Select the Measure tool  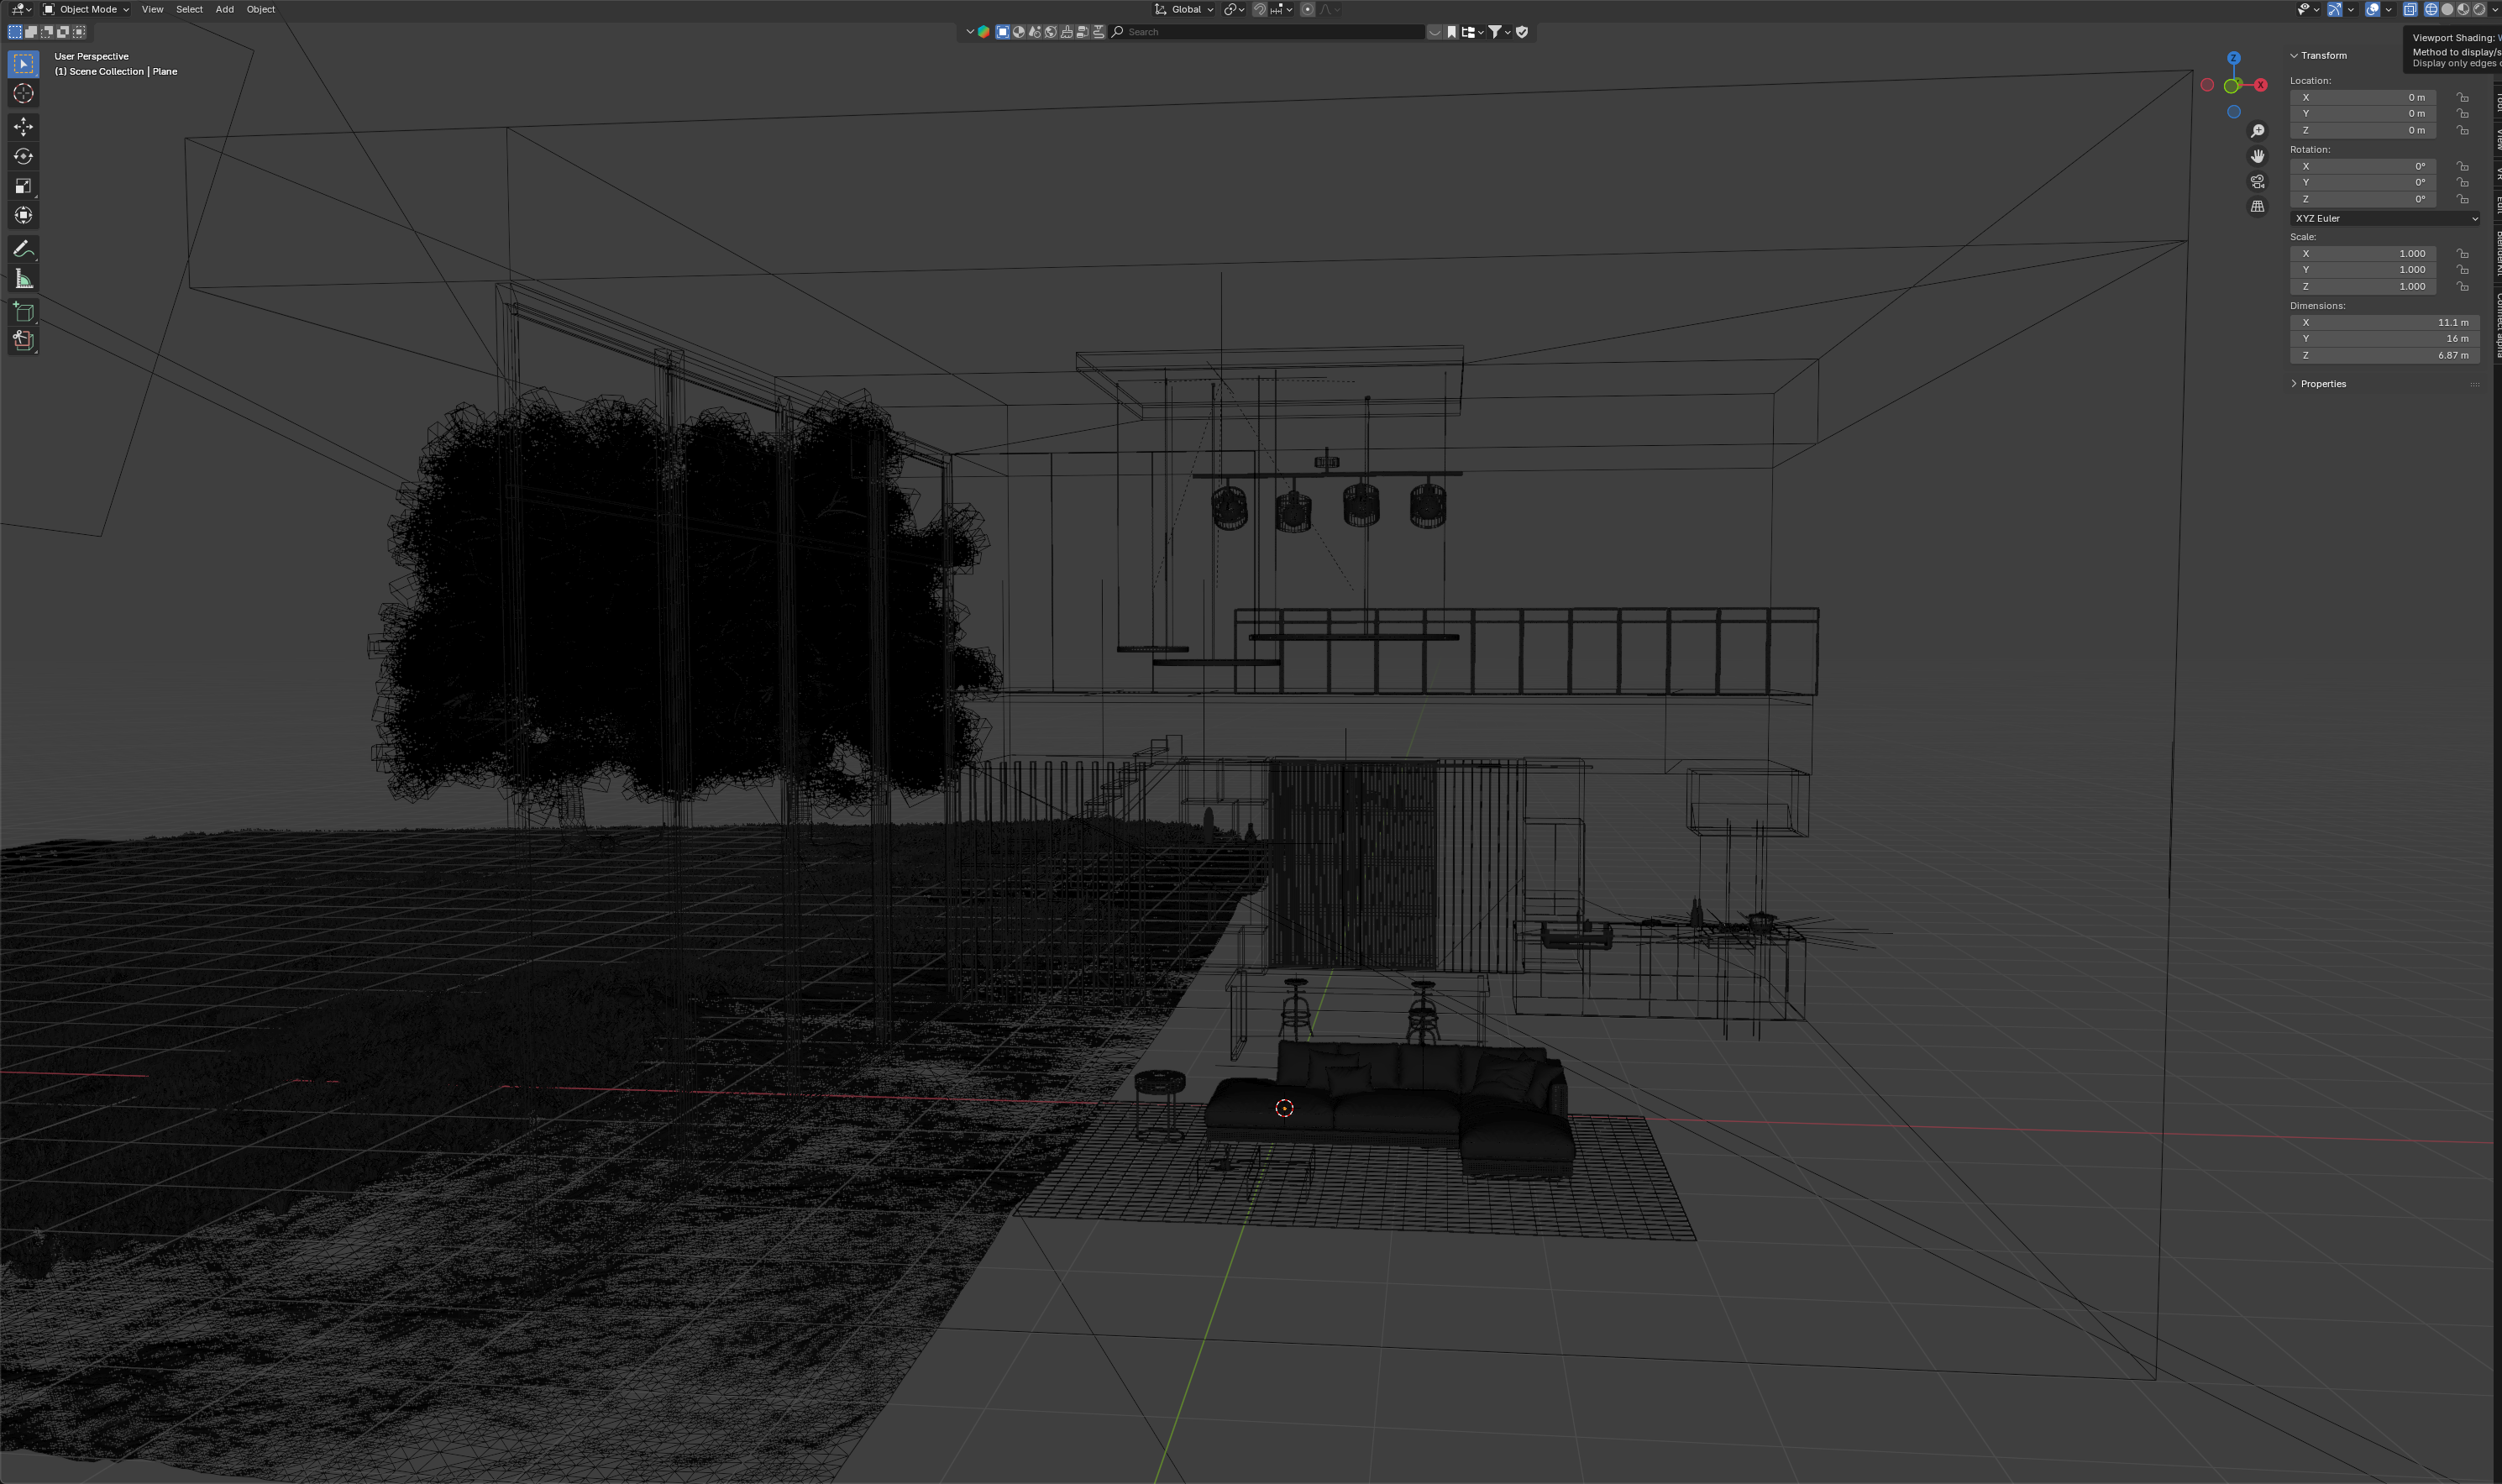pyautogui.click(x=23, y=279)
